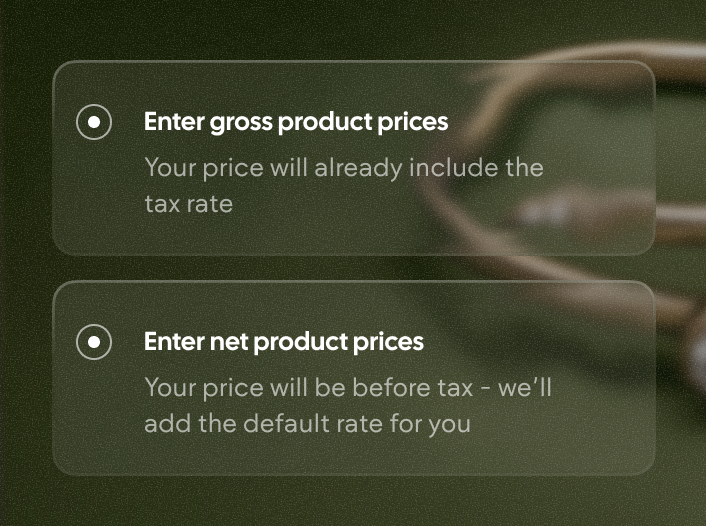This screenshot has height=526, width=706.
Task: Click the 'Enter gross product prices' heading
Action: pyautogui.click(x=296, y=122)
